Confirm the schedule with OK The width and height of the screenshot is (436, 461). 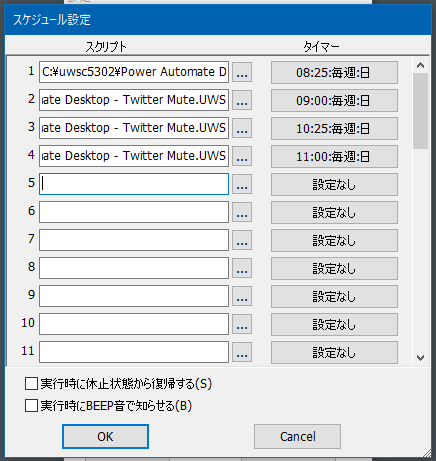click(x=105, y=436)
